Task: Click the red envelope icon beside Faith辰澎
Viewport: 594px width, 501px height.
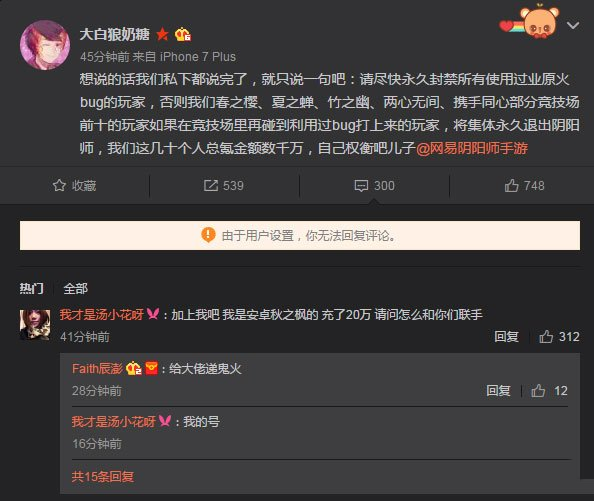Action: pos(152,368)
